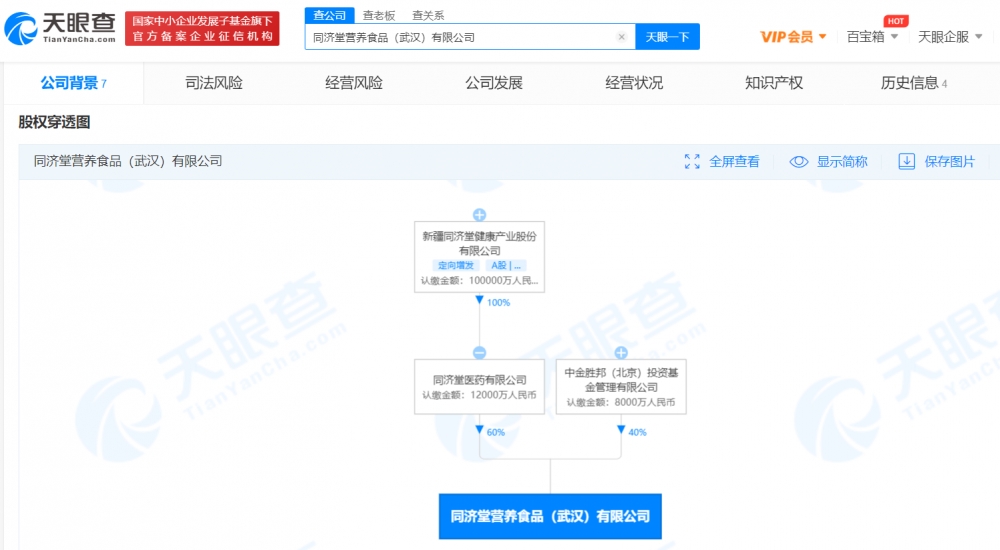Clear the search box with the X icon
Image resolution: width=1000 pixels, height=550 pixels.
[x=621, y=37]
